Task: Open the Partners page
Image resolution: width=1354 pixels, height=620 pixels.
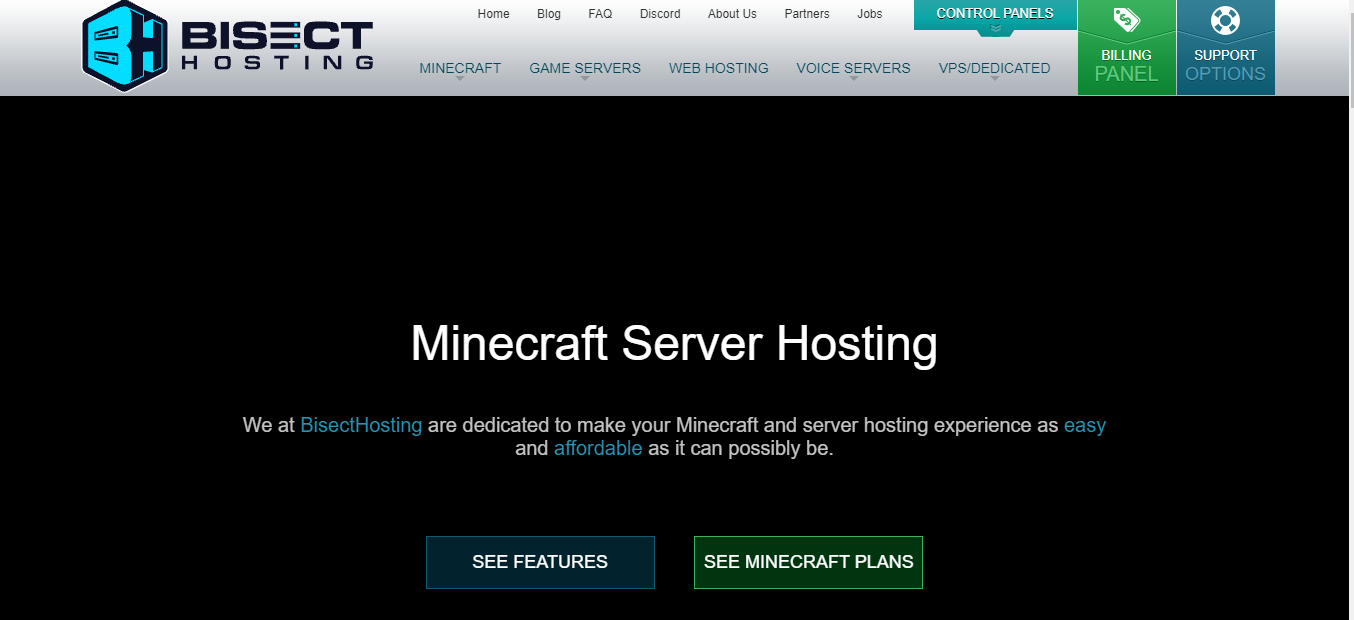Action: point(807,14)
